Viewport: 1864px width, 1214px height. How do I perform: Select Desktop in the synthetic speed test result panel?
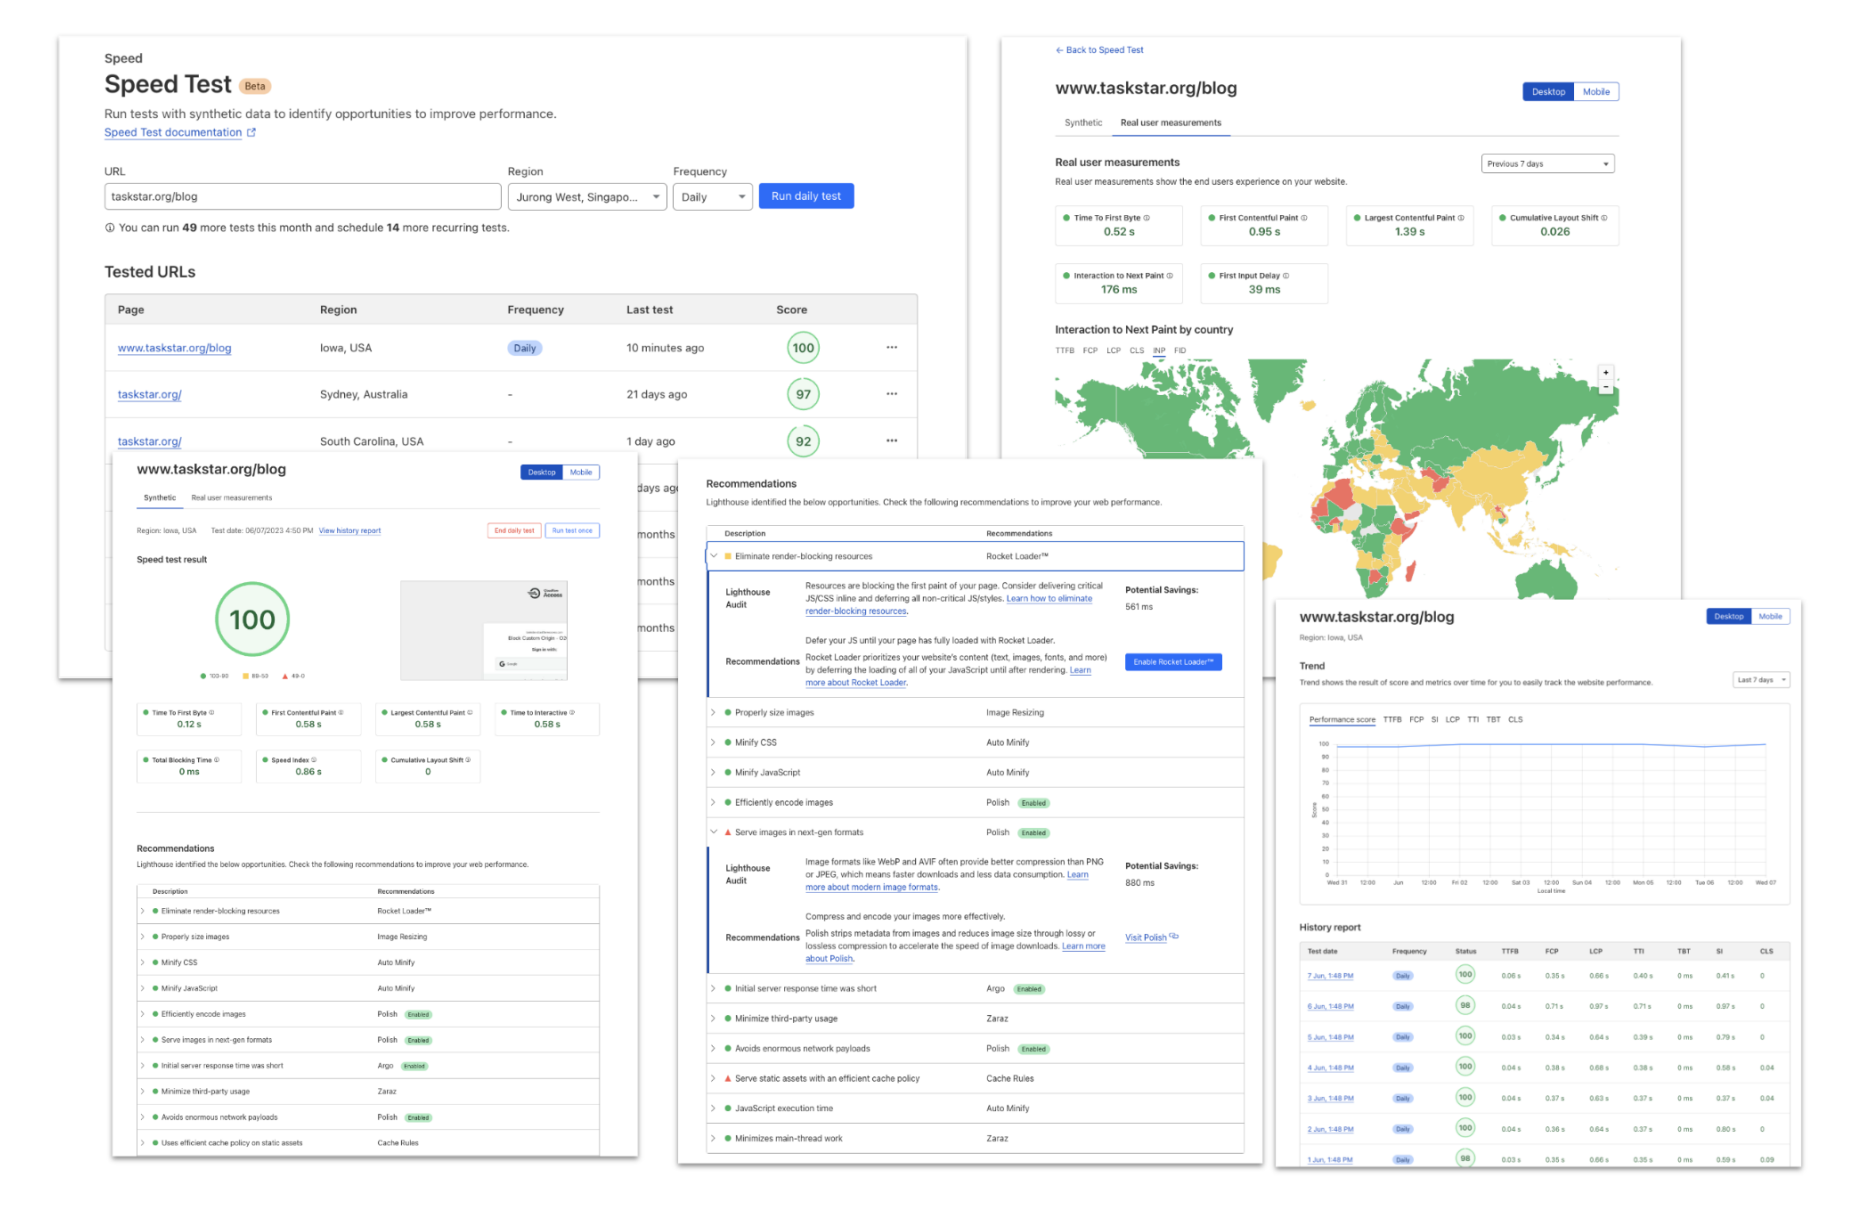542,472
